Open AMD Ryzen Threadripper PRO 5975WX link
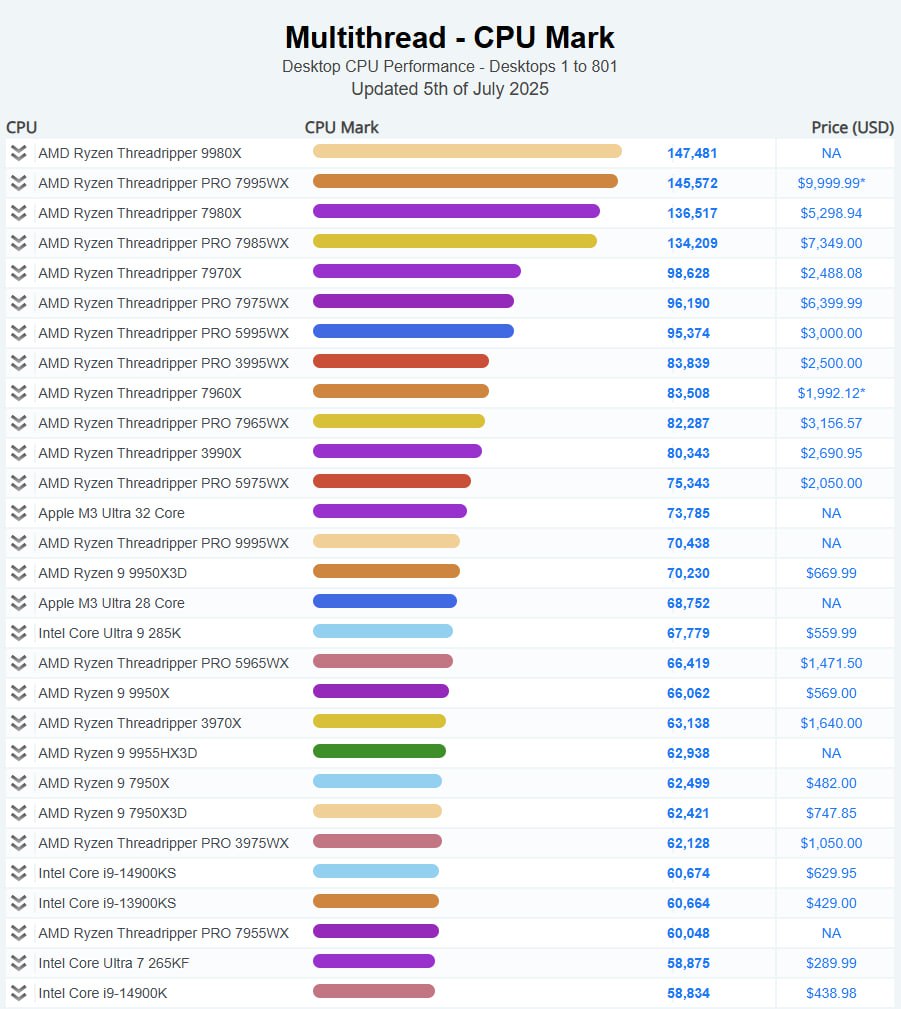 pos(163,483)
